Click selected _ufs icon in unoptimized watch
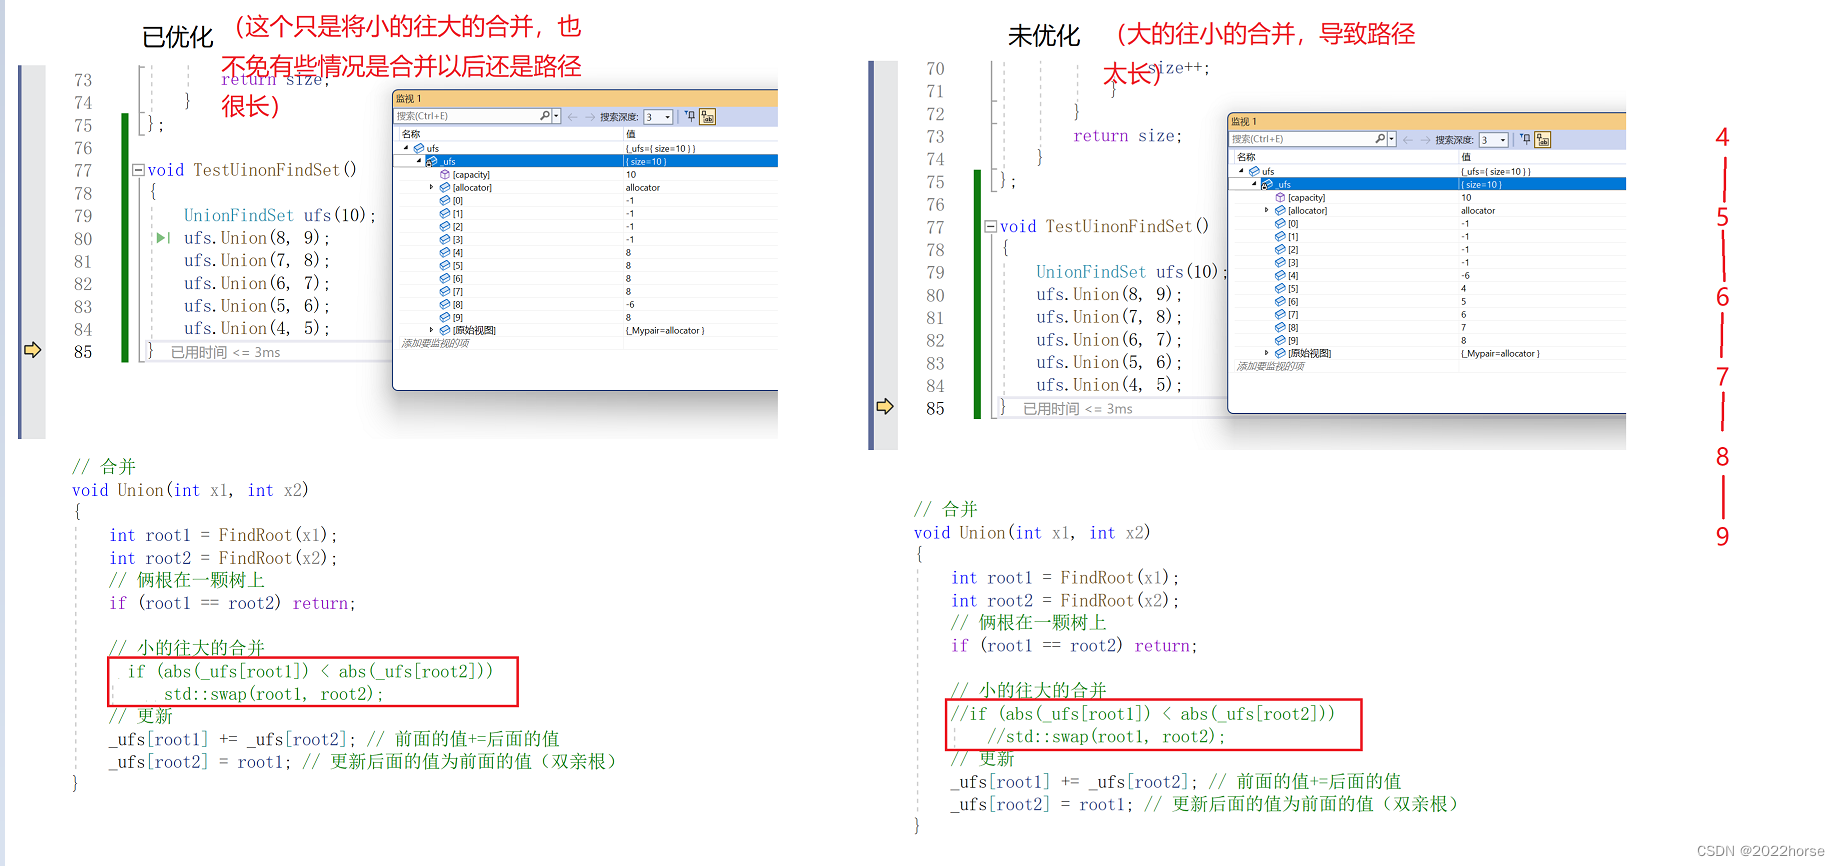This screenshot has width=1840, height=866. click(x=1267, y=184)
